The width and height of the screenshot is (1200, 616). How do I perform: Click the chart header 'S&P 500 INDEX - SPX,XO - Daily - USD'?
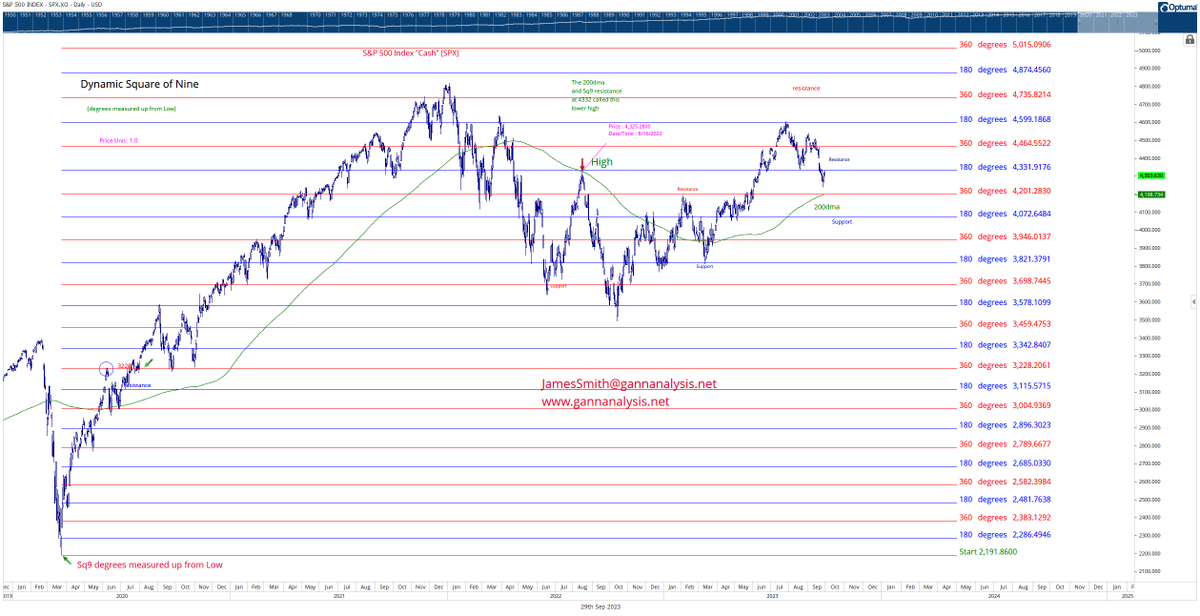(x=53, y=7)
